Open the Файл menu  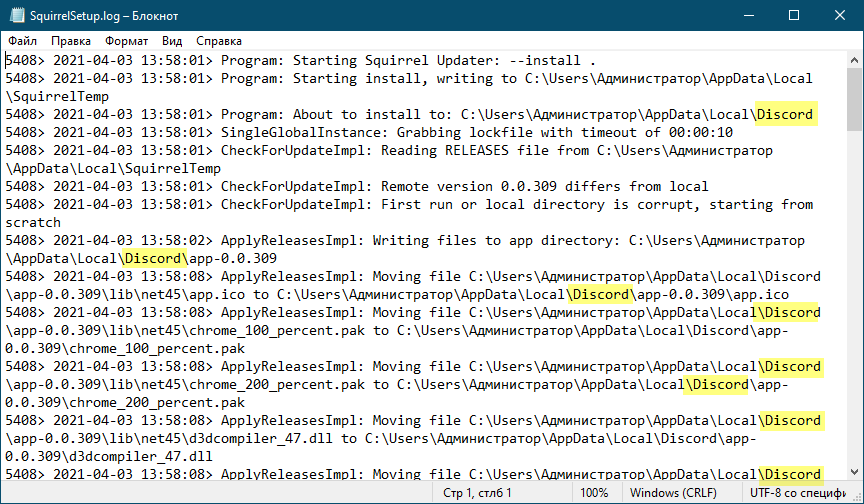[22, 42]
